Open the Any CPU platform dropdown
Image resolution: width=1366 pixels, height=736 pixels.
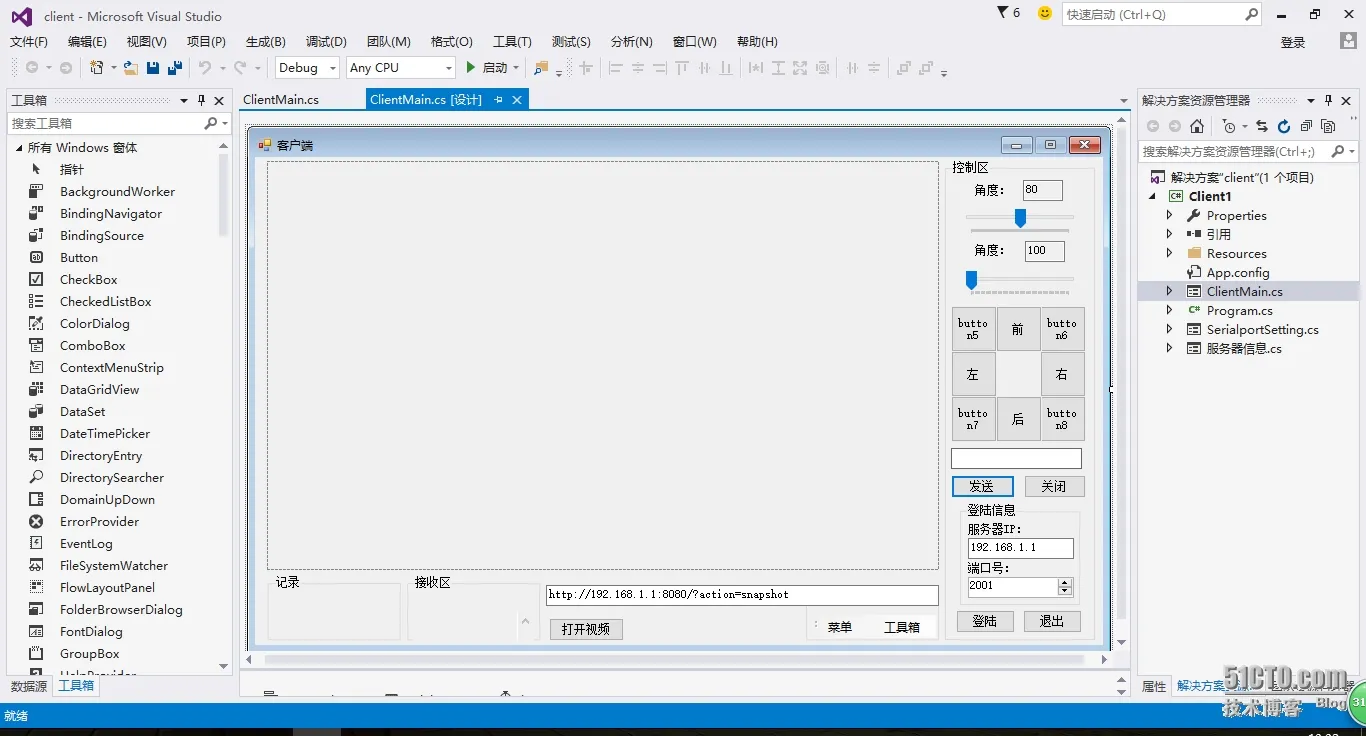point(447,68)
